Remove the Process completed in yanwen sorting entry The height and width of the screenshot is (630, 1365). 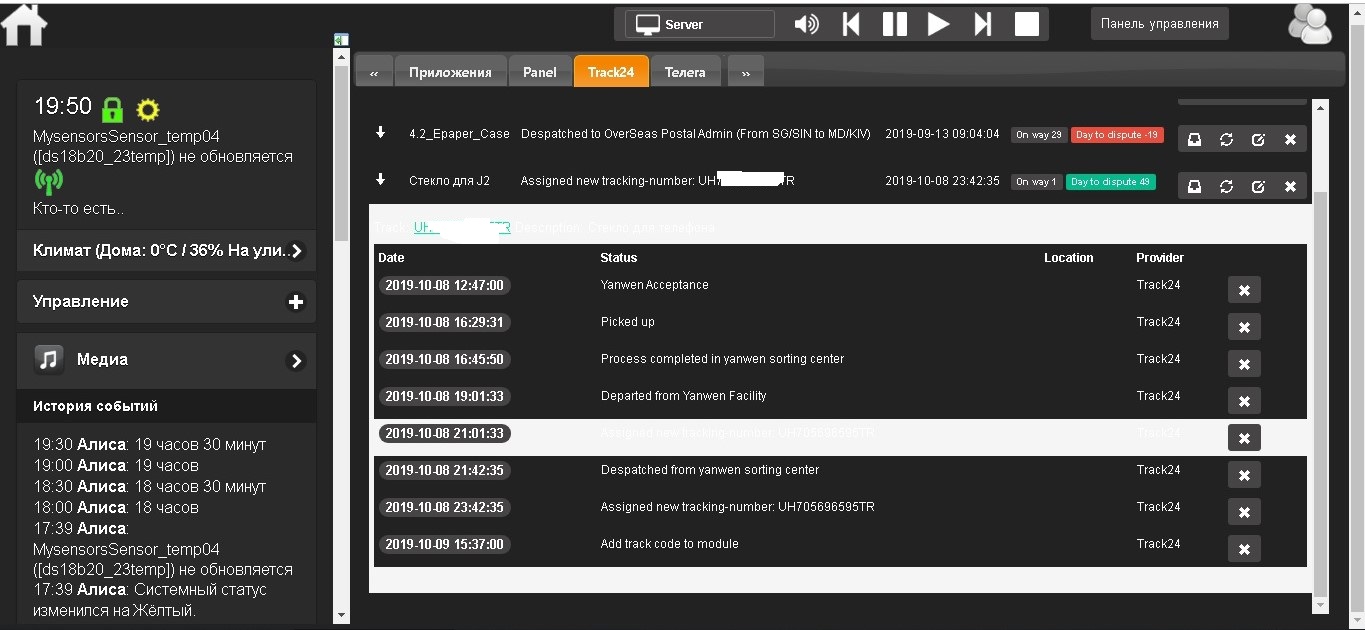1244,364
